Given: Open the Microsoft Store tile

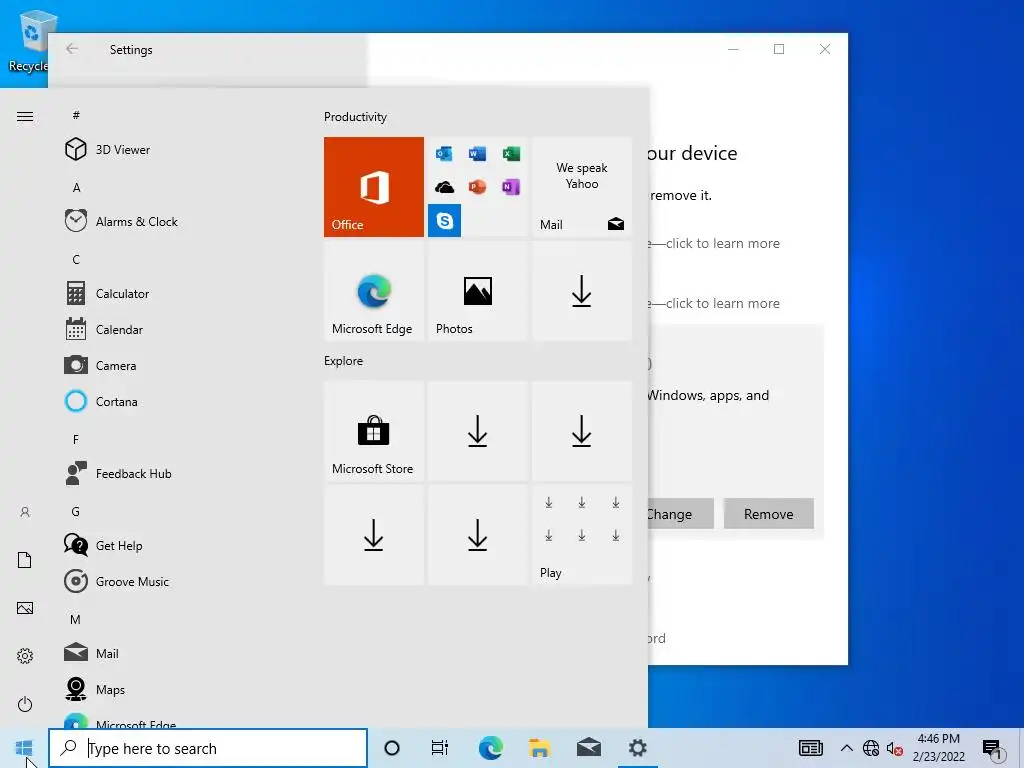Looking at the screenshot, I should click(374, 431).
